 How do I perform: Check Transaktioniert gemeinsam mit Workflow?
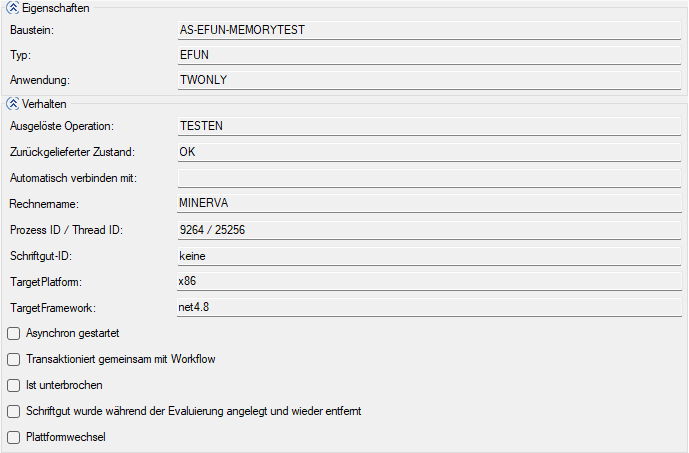[x=13, y=359]
